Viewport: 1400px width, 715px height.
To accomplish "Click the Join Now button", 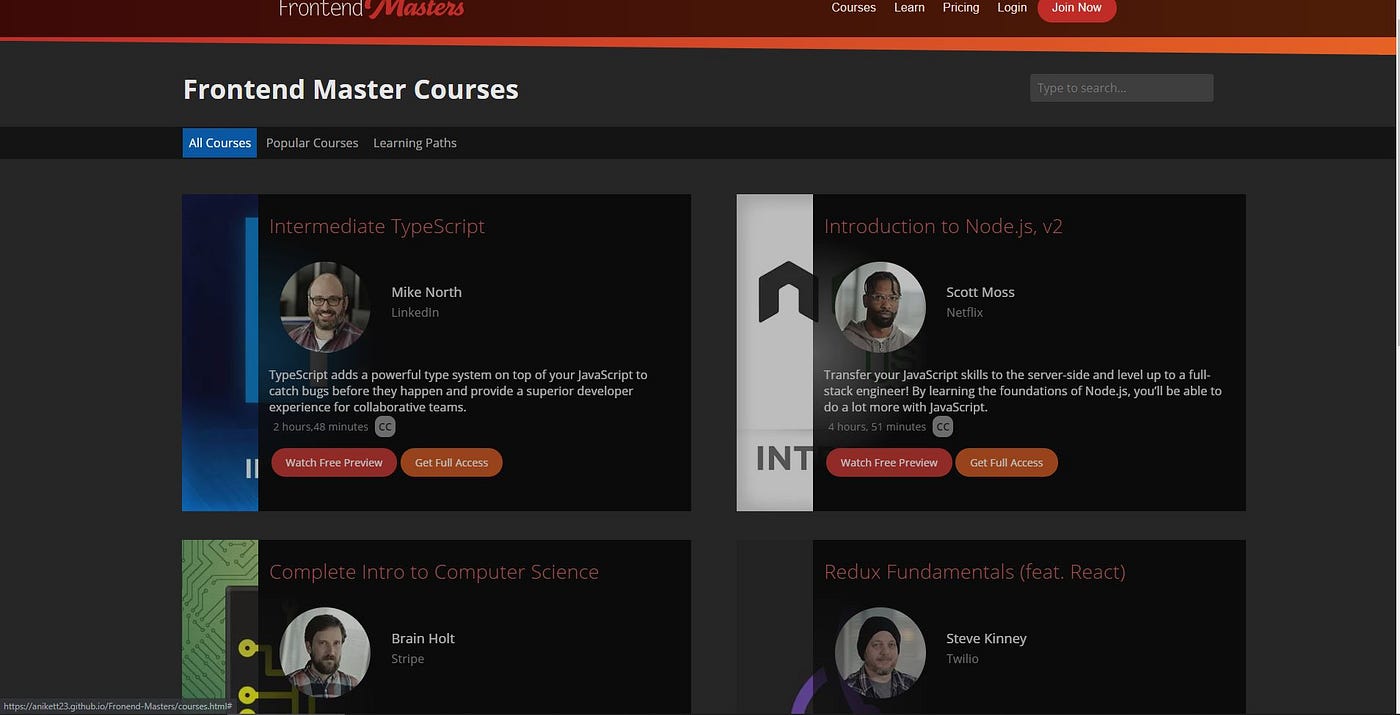I will click(x=1076, y=7).
